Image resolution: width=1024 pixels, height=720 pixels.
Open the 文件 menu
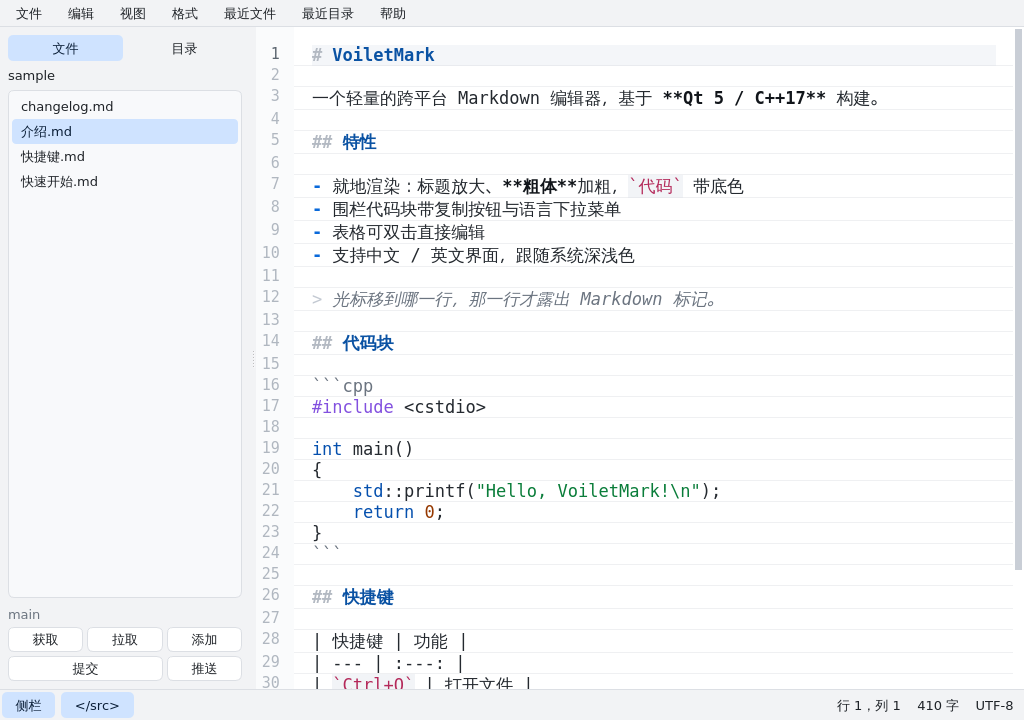[x=29, y=14]
